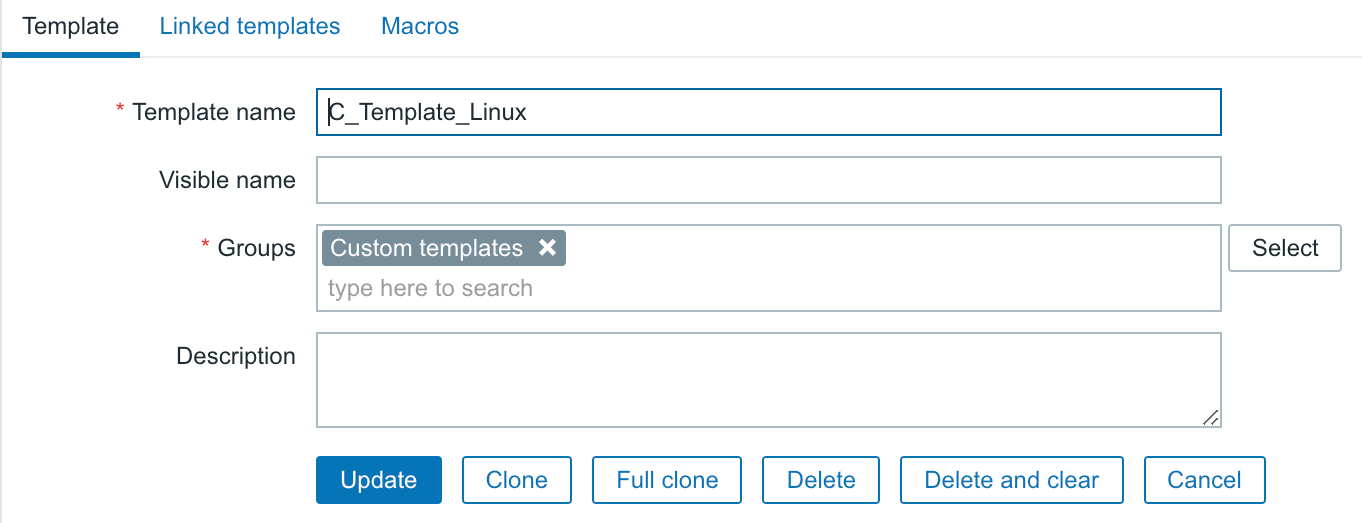Open the Groups Select dialog

[x=1285, y=248]
